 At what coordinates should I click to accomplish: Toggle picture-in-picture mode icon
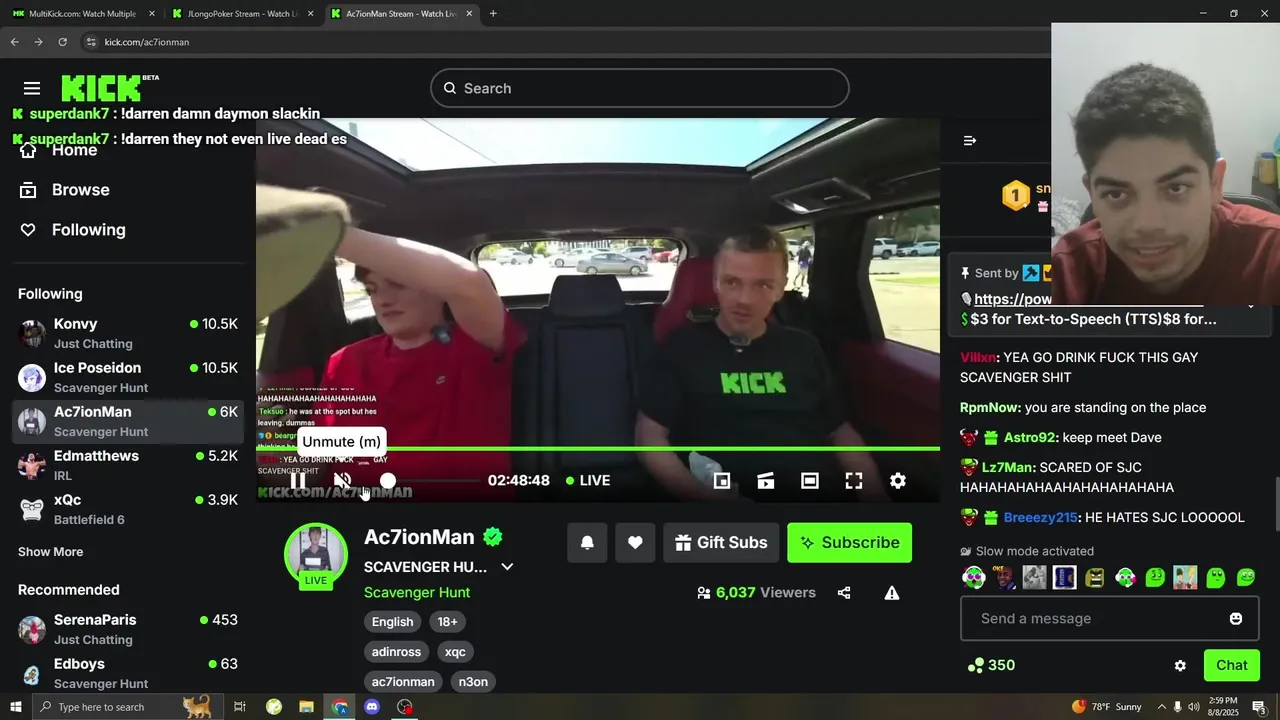coord(722,481)
